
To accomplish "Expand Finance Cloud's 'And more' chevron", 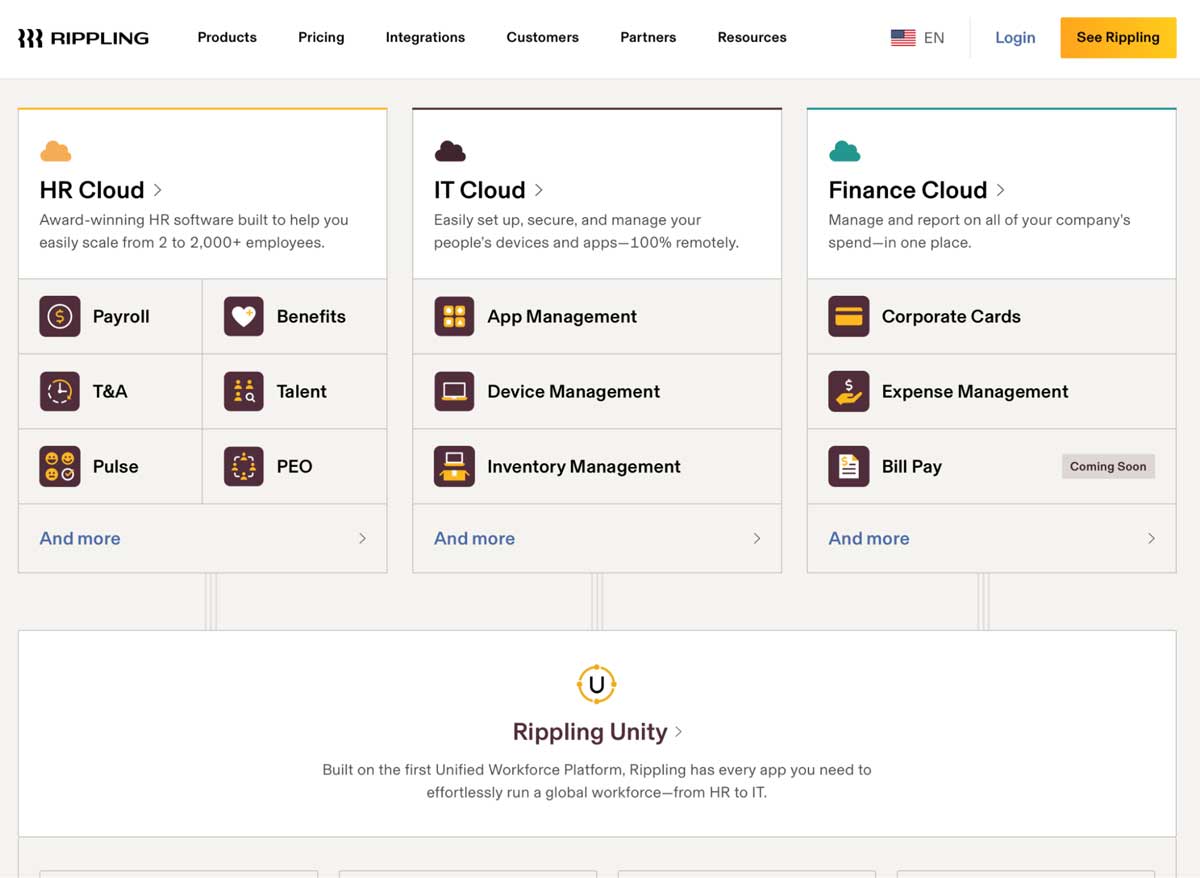I will click(x=1151, y=538).
